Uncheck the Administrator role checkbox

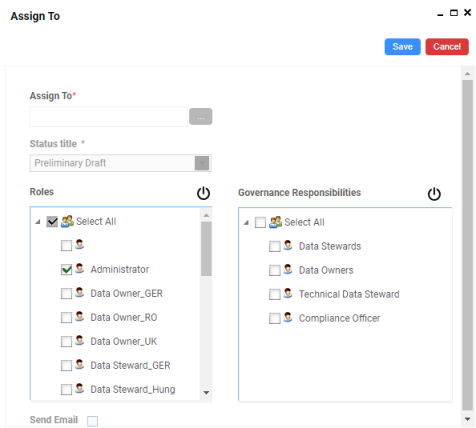pyautogui.click(x=66, y=270)
